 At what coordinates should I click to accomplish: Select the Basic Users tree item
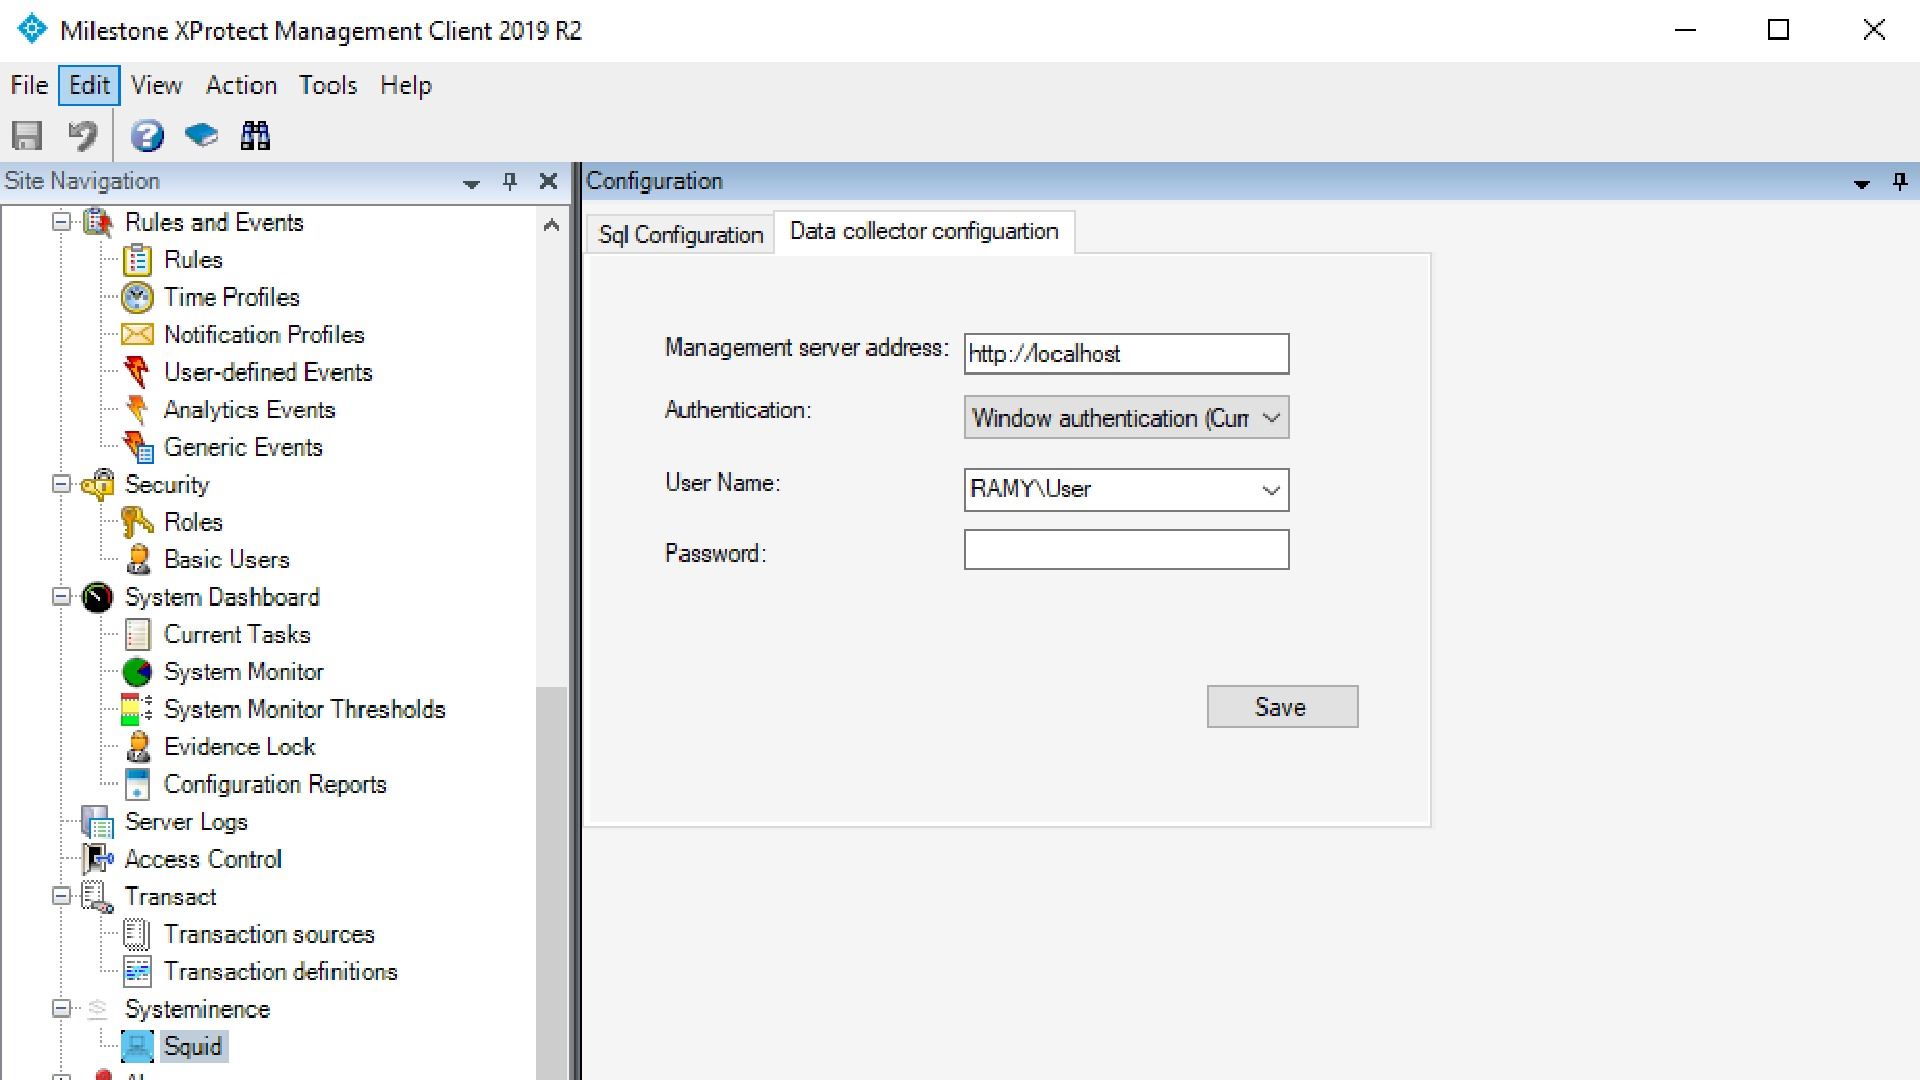227,560
